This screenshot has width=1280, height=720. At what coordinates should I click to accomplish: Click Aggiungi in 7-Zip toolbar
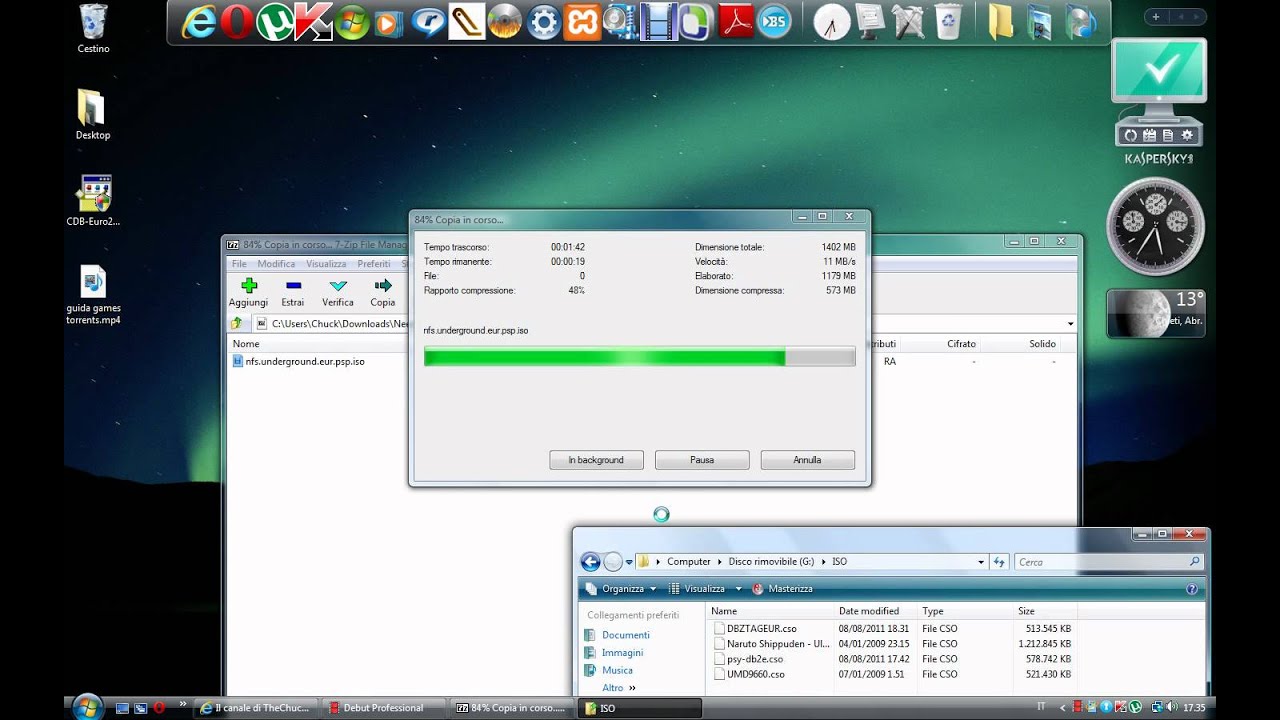click(248, 293)
